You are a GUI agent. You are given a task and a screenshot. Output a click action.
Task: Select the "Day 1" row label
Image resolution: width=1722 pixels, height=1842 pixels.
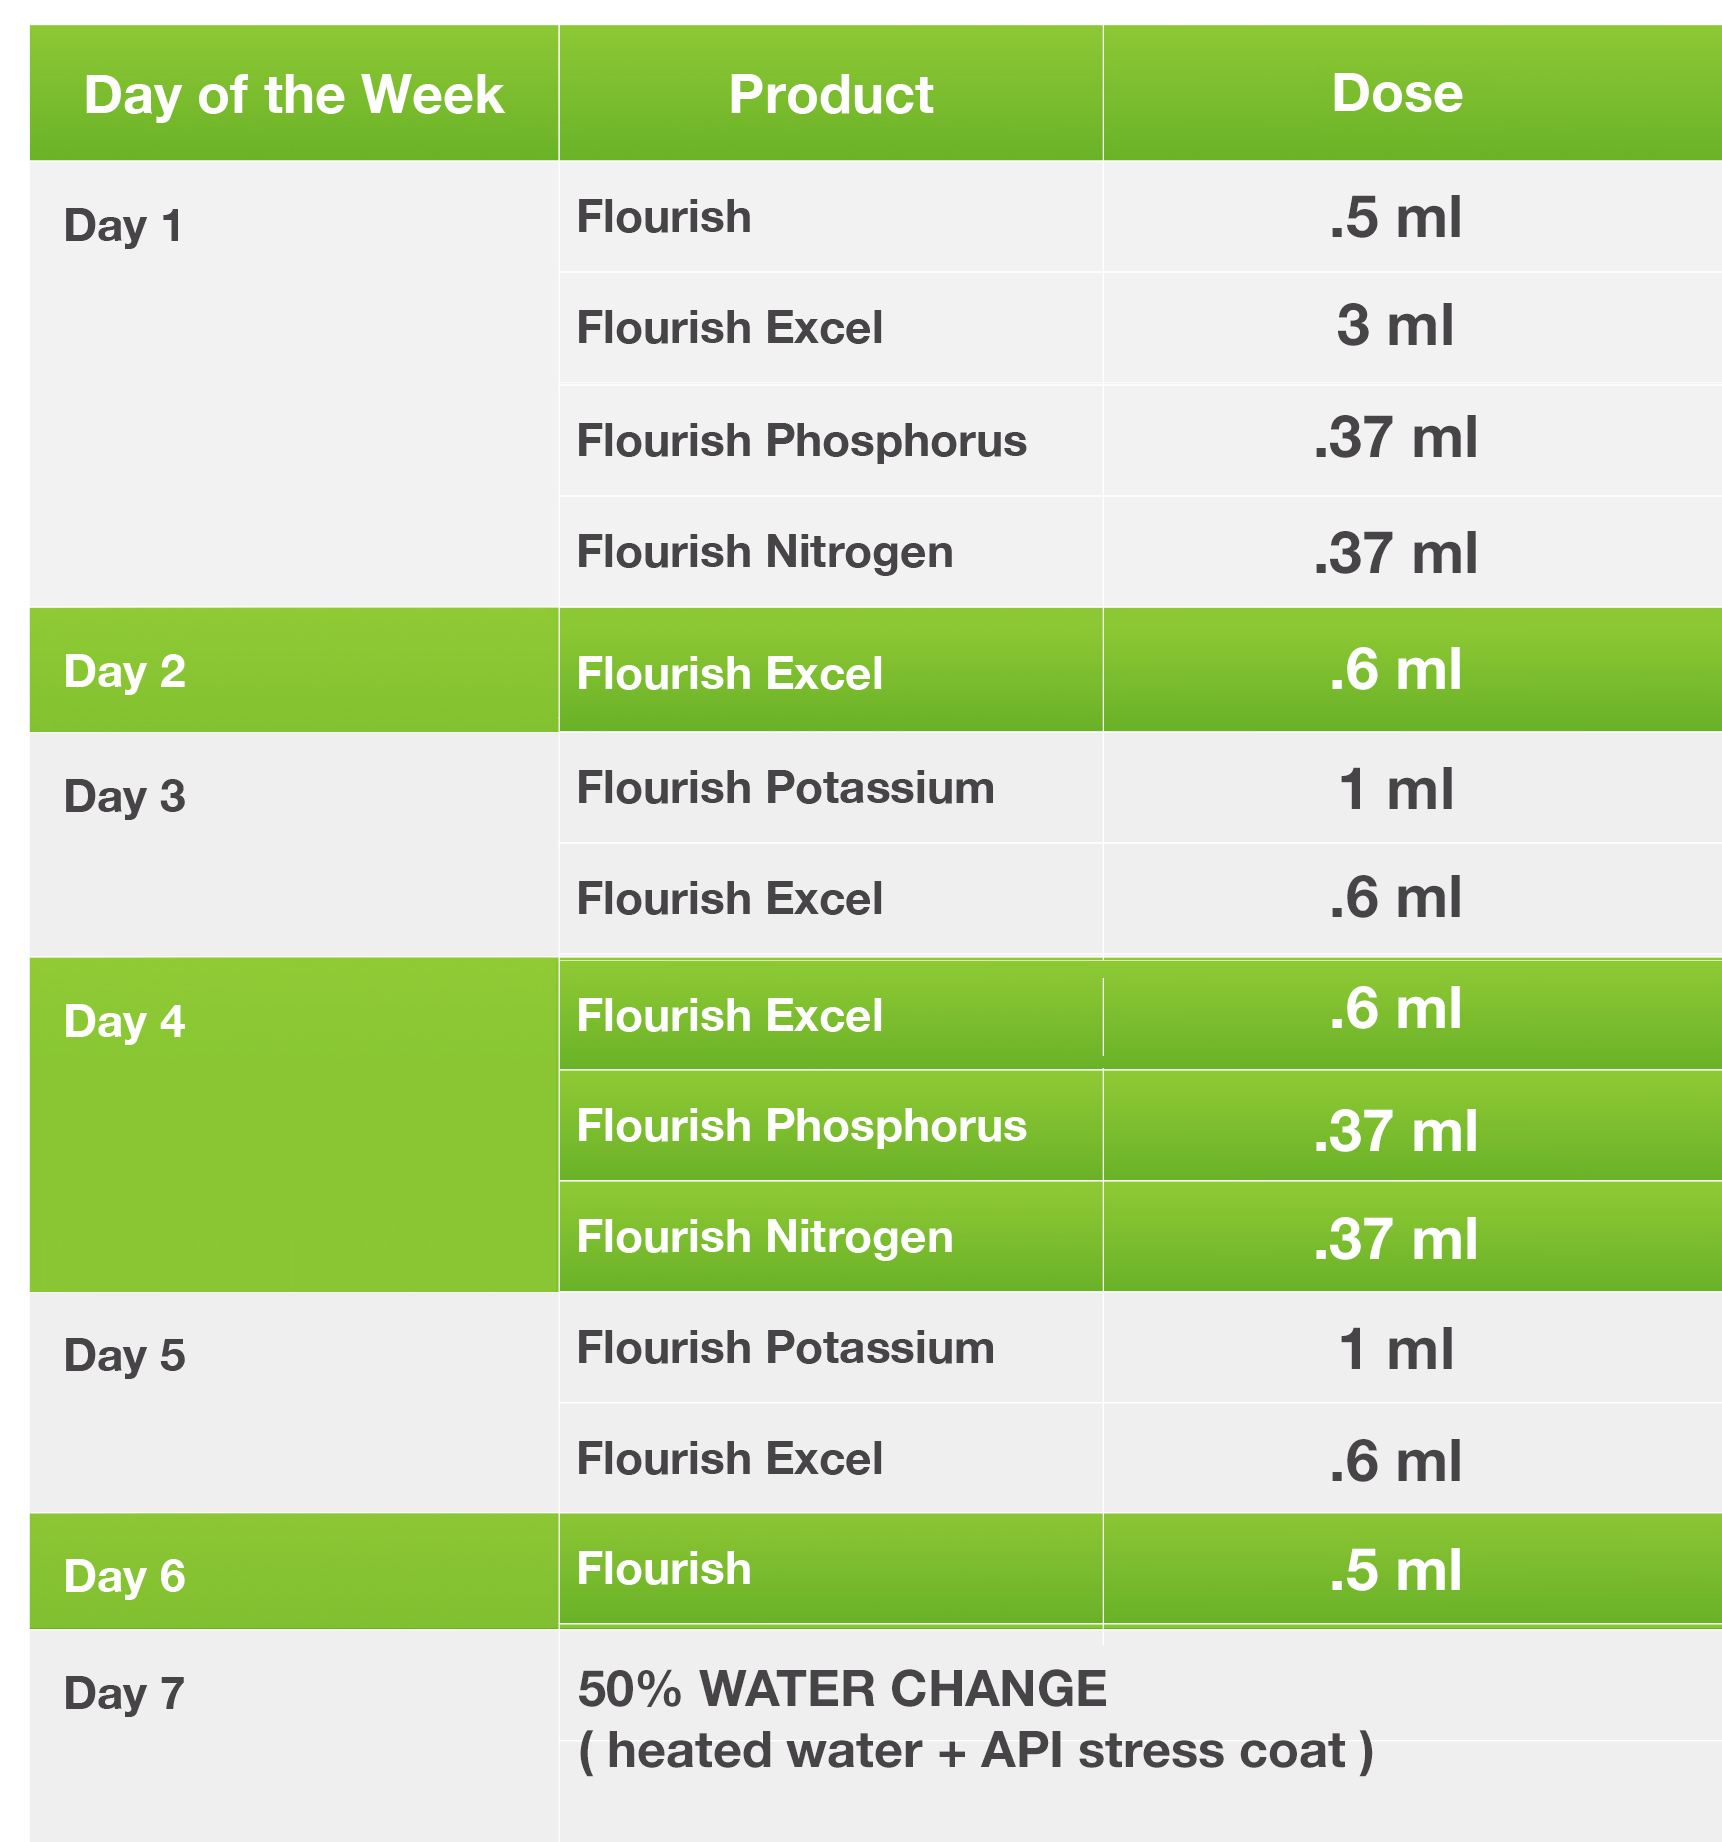point(123,225)
